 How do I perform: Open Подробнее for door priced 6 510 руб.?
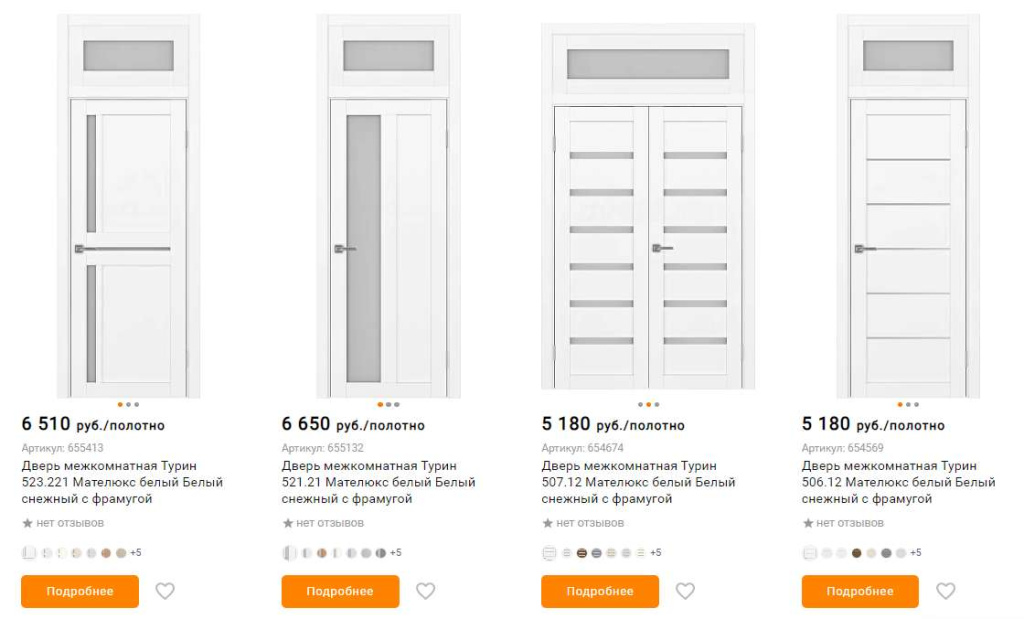[x=80, y=591]
